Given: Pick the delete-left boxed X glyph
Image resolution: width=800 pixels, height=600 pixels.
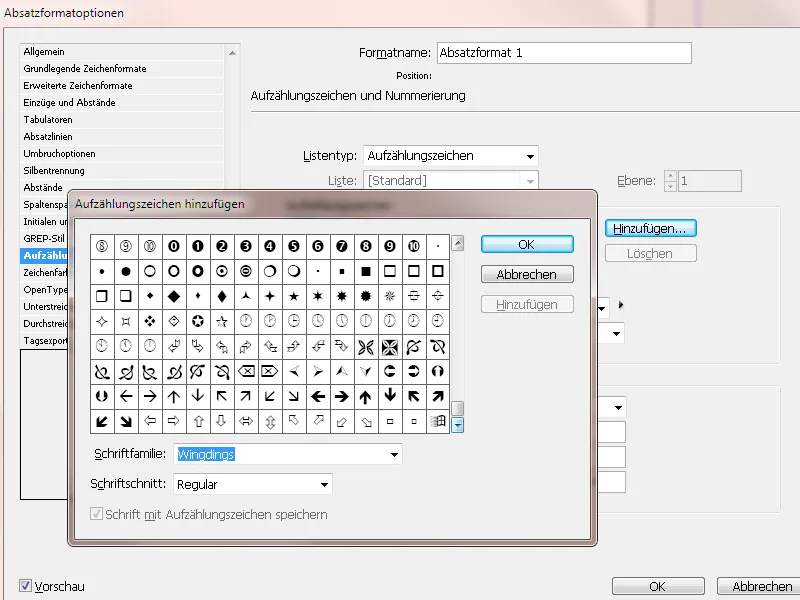Looking at the screenshot, I should [246, 371].
